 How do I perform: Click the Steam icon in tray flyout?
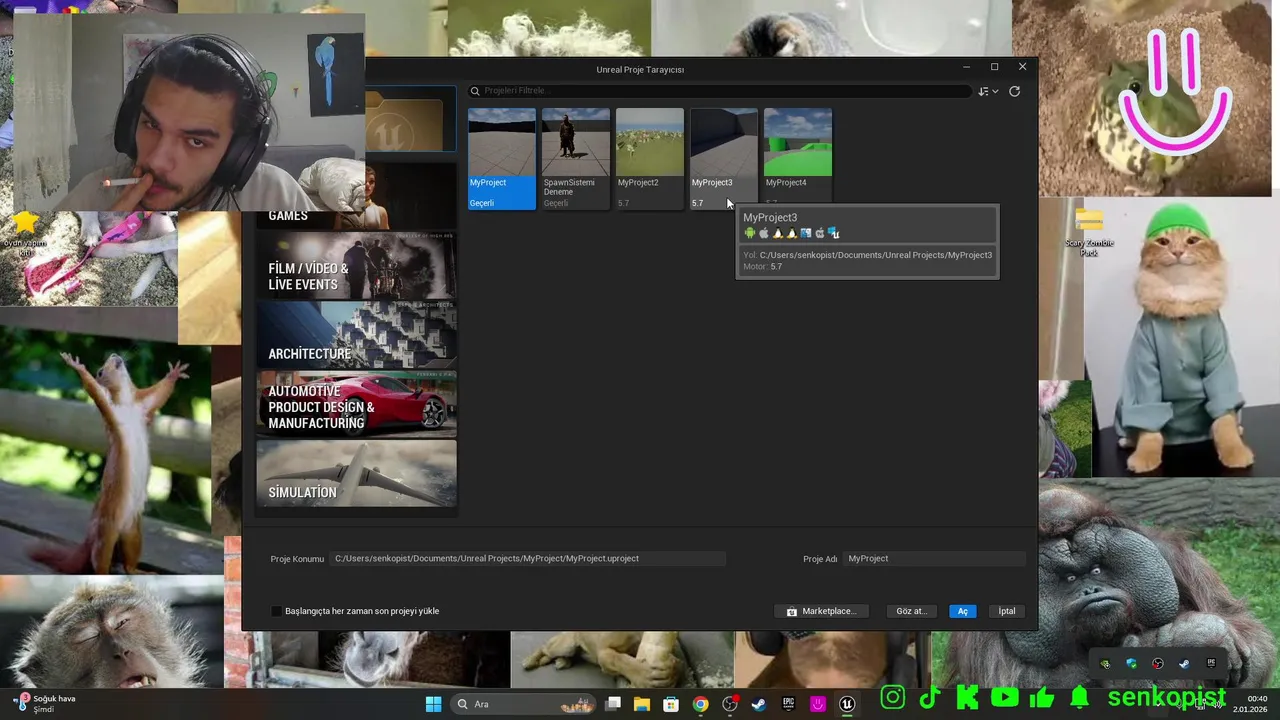point(1184,664)
